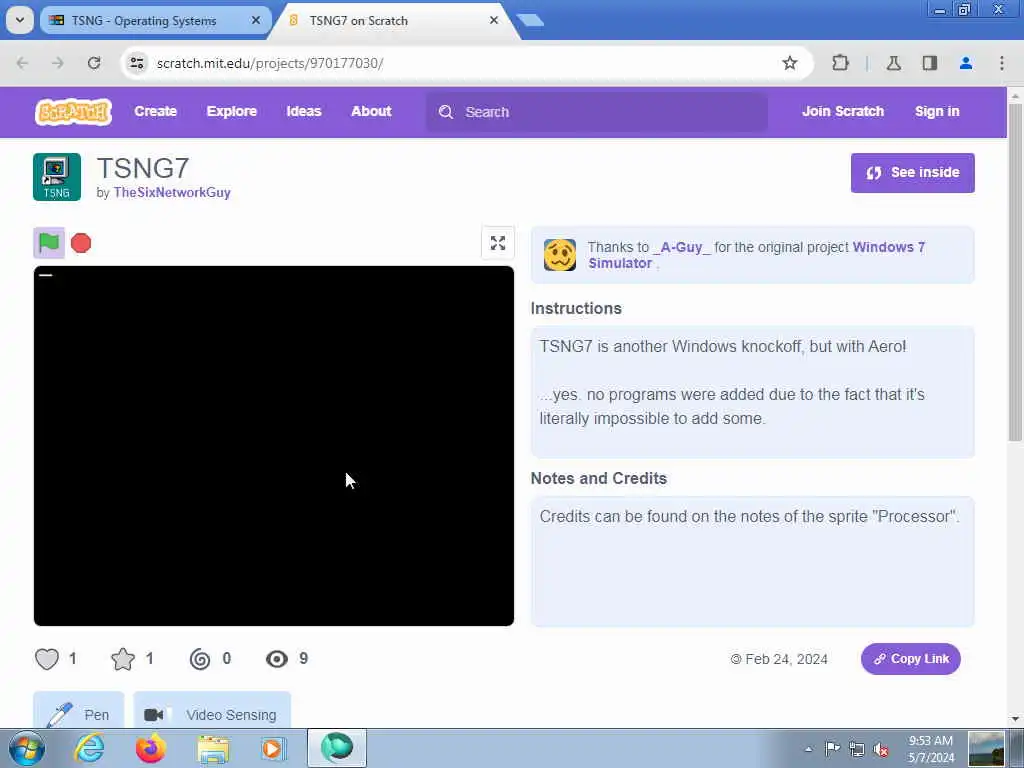Image resolution: width=1024 pixels, height=768 pixels.
Task: Open the Explore menu item
Action: click(232, 112)
